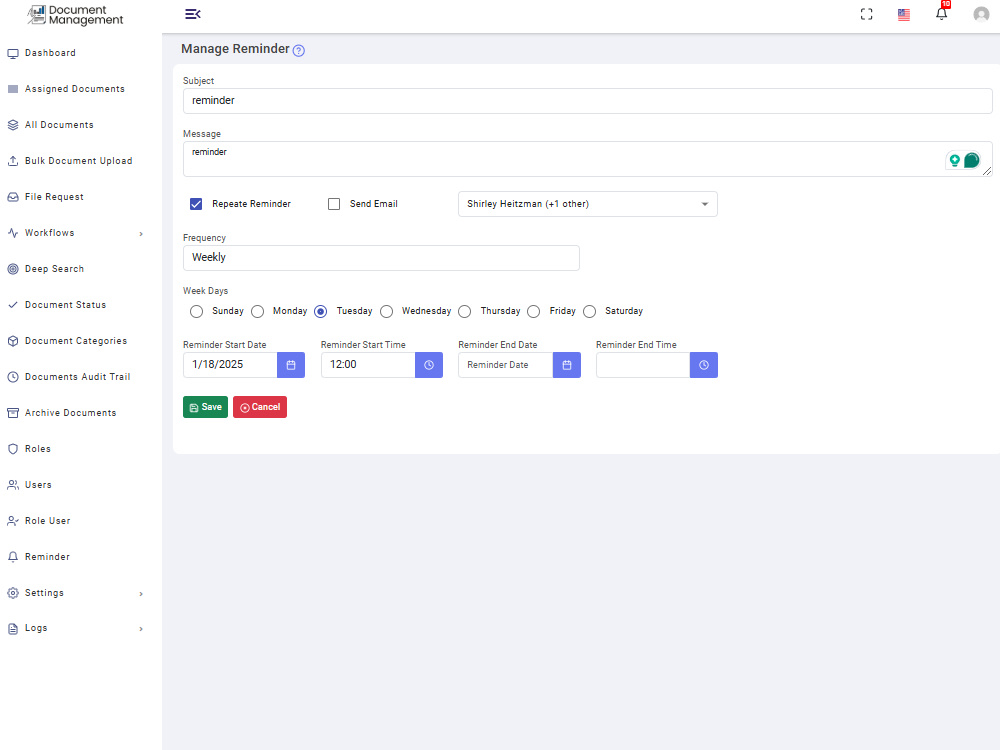Click the Document Categories box icon
The image size is (1000, 750).
[13, 341]
